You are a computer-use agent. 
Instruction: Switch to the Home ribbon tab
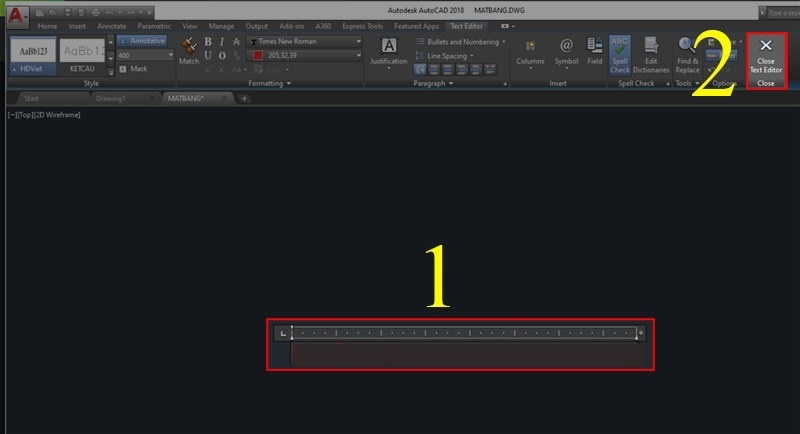click(x=47, y=26)
